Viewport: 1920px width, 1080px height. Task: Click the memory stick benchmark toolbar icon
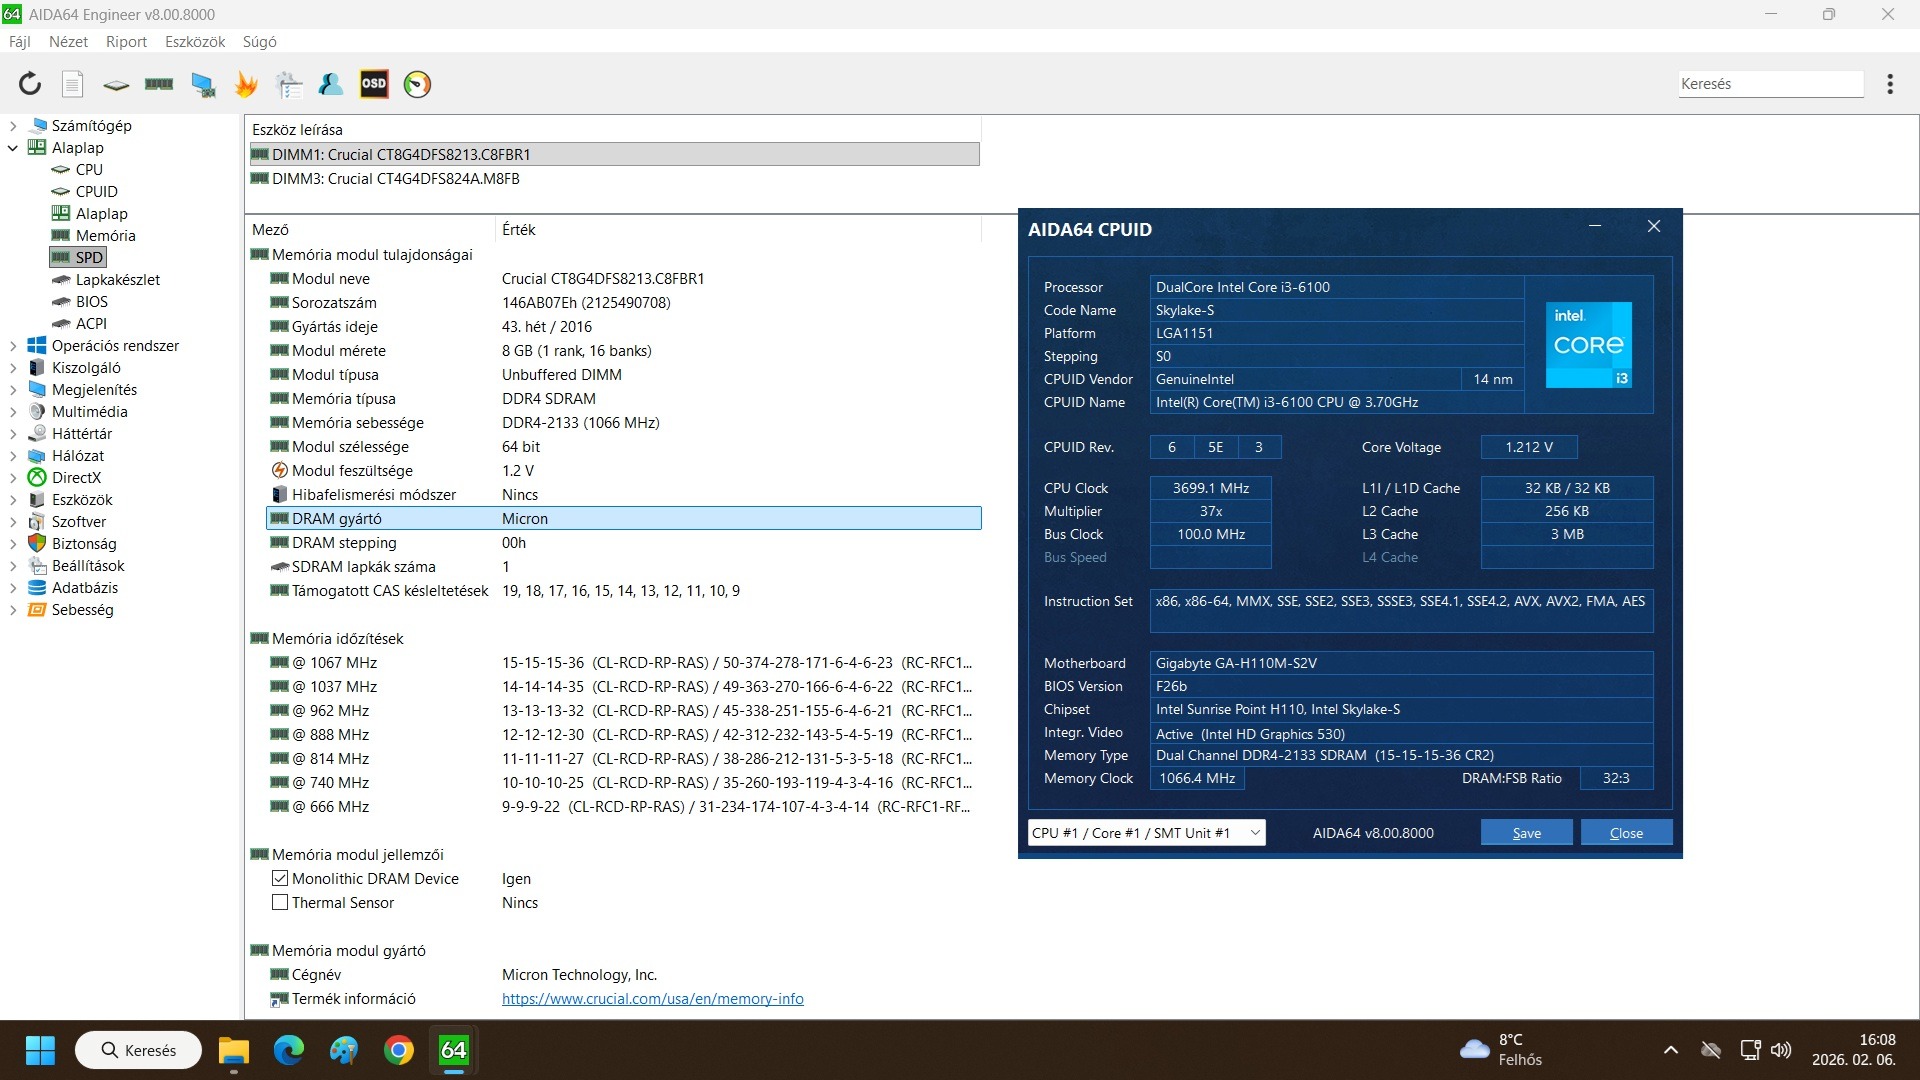click(159, 84)
